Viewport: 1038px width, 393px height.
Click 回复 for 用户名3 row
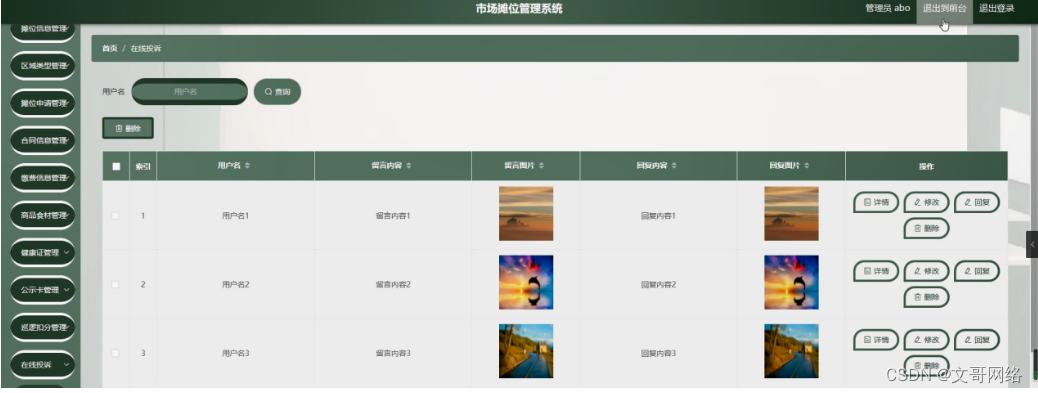976,339
